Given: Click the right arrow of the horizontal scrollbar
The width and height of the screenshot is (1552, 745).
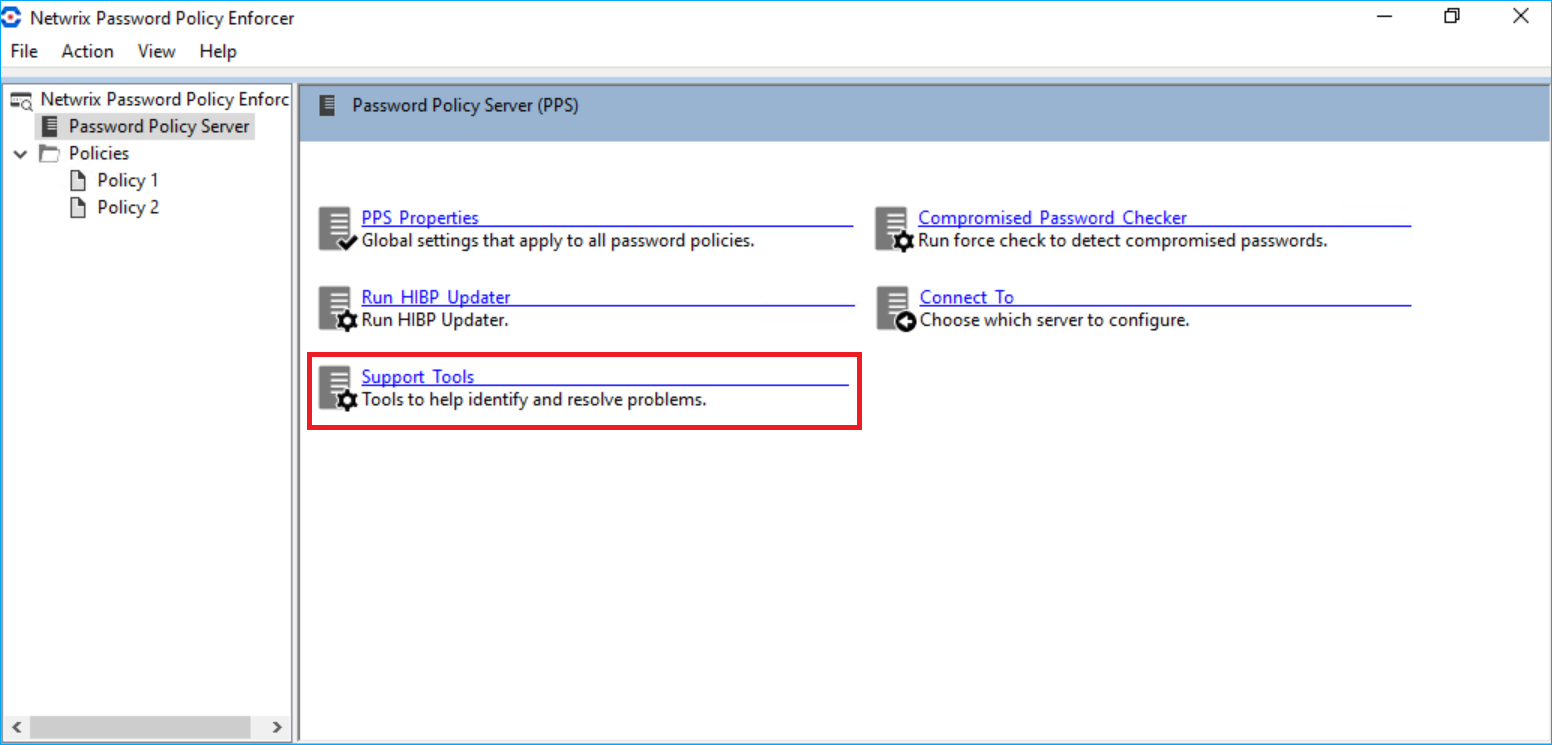Looking at the screenshot, I should tap(277, 727).
